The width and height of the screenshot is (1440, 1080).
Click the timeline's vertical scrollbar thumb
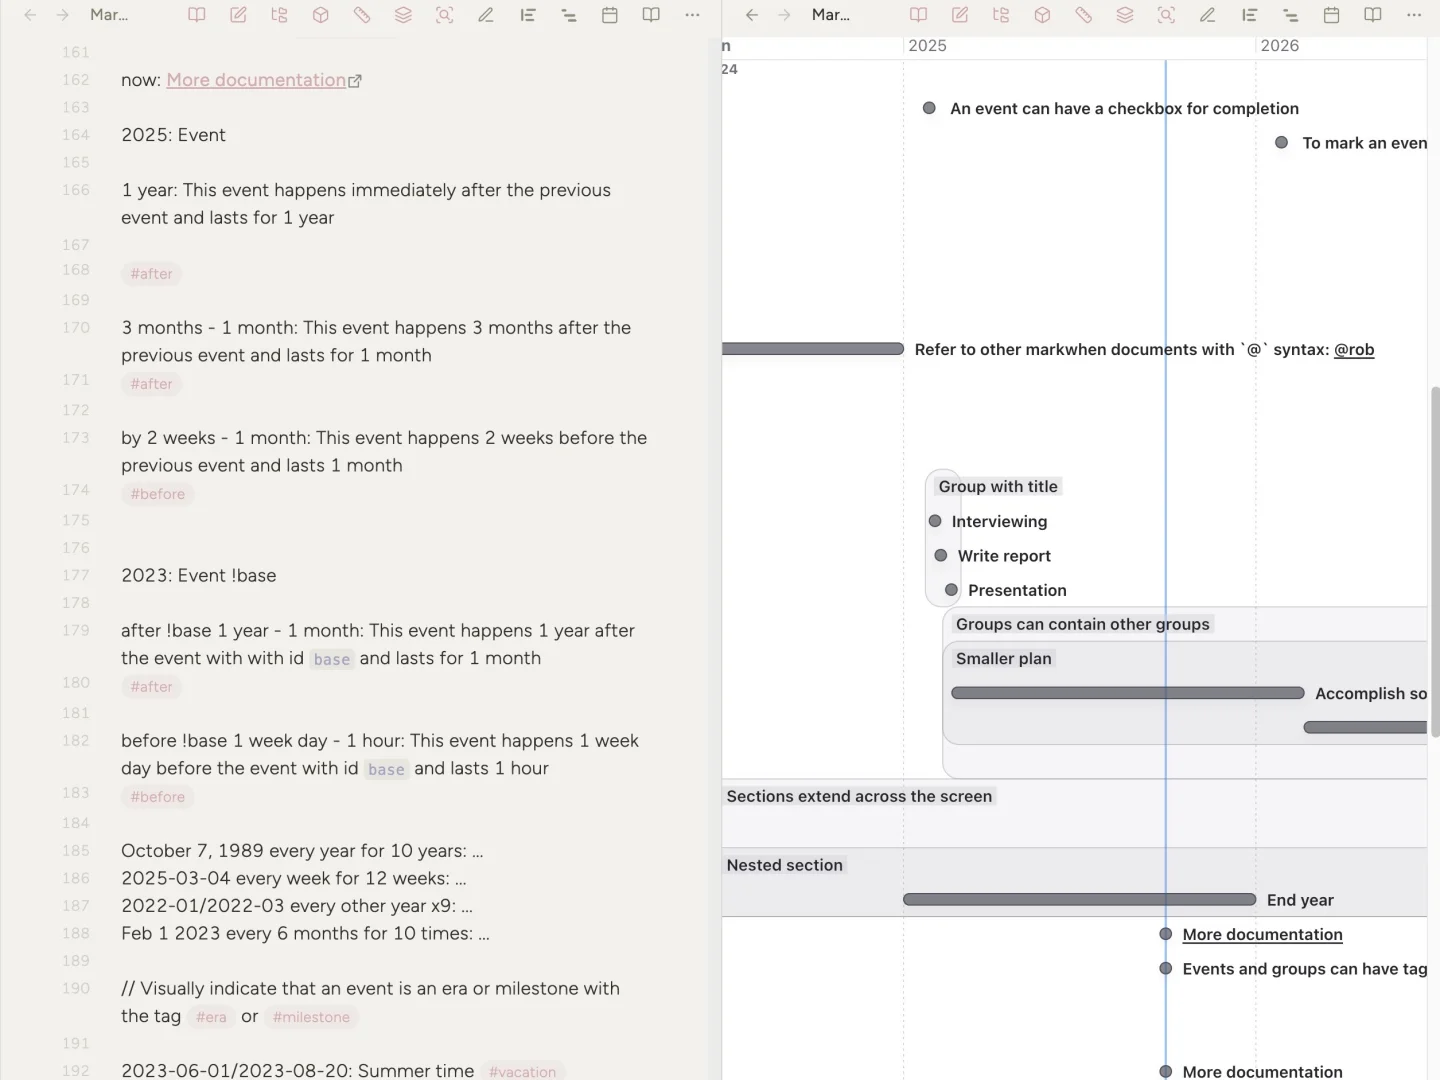(1435, 562)
